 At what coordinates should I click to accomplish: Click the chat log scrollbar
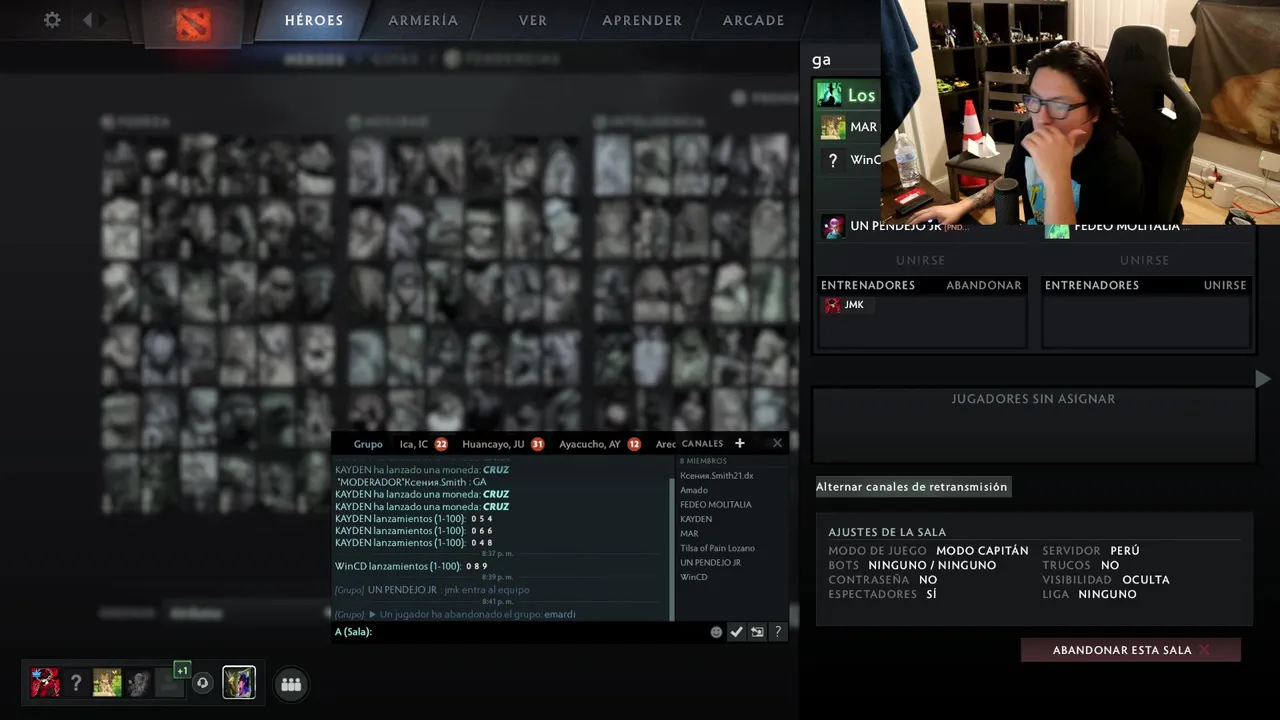672,548
